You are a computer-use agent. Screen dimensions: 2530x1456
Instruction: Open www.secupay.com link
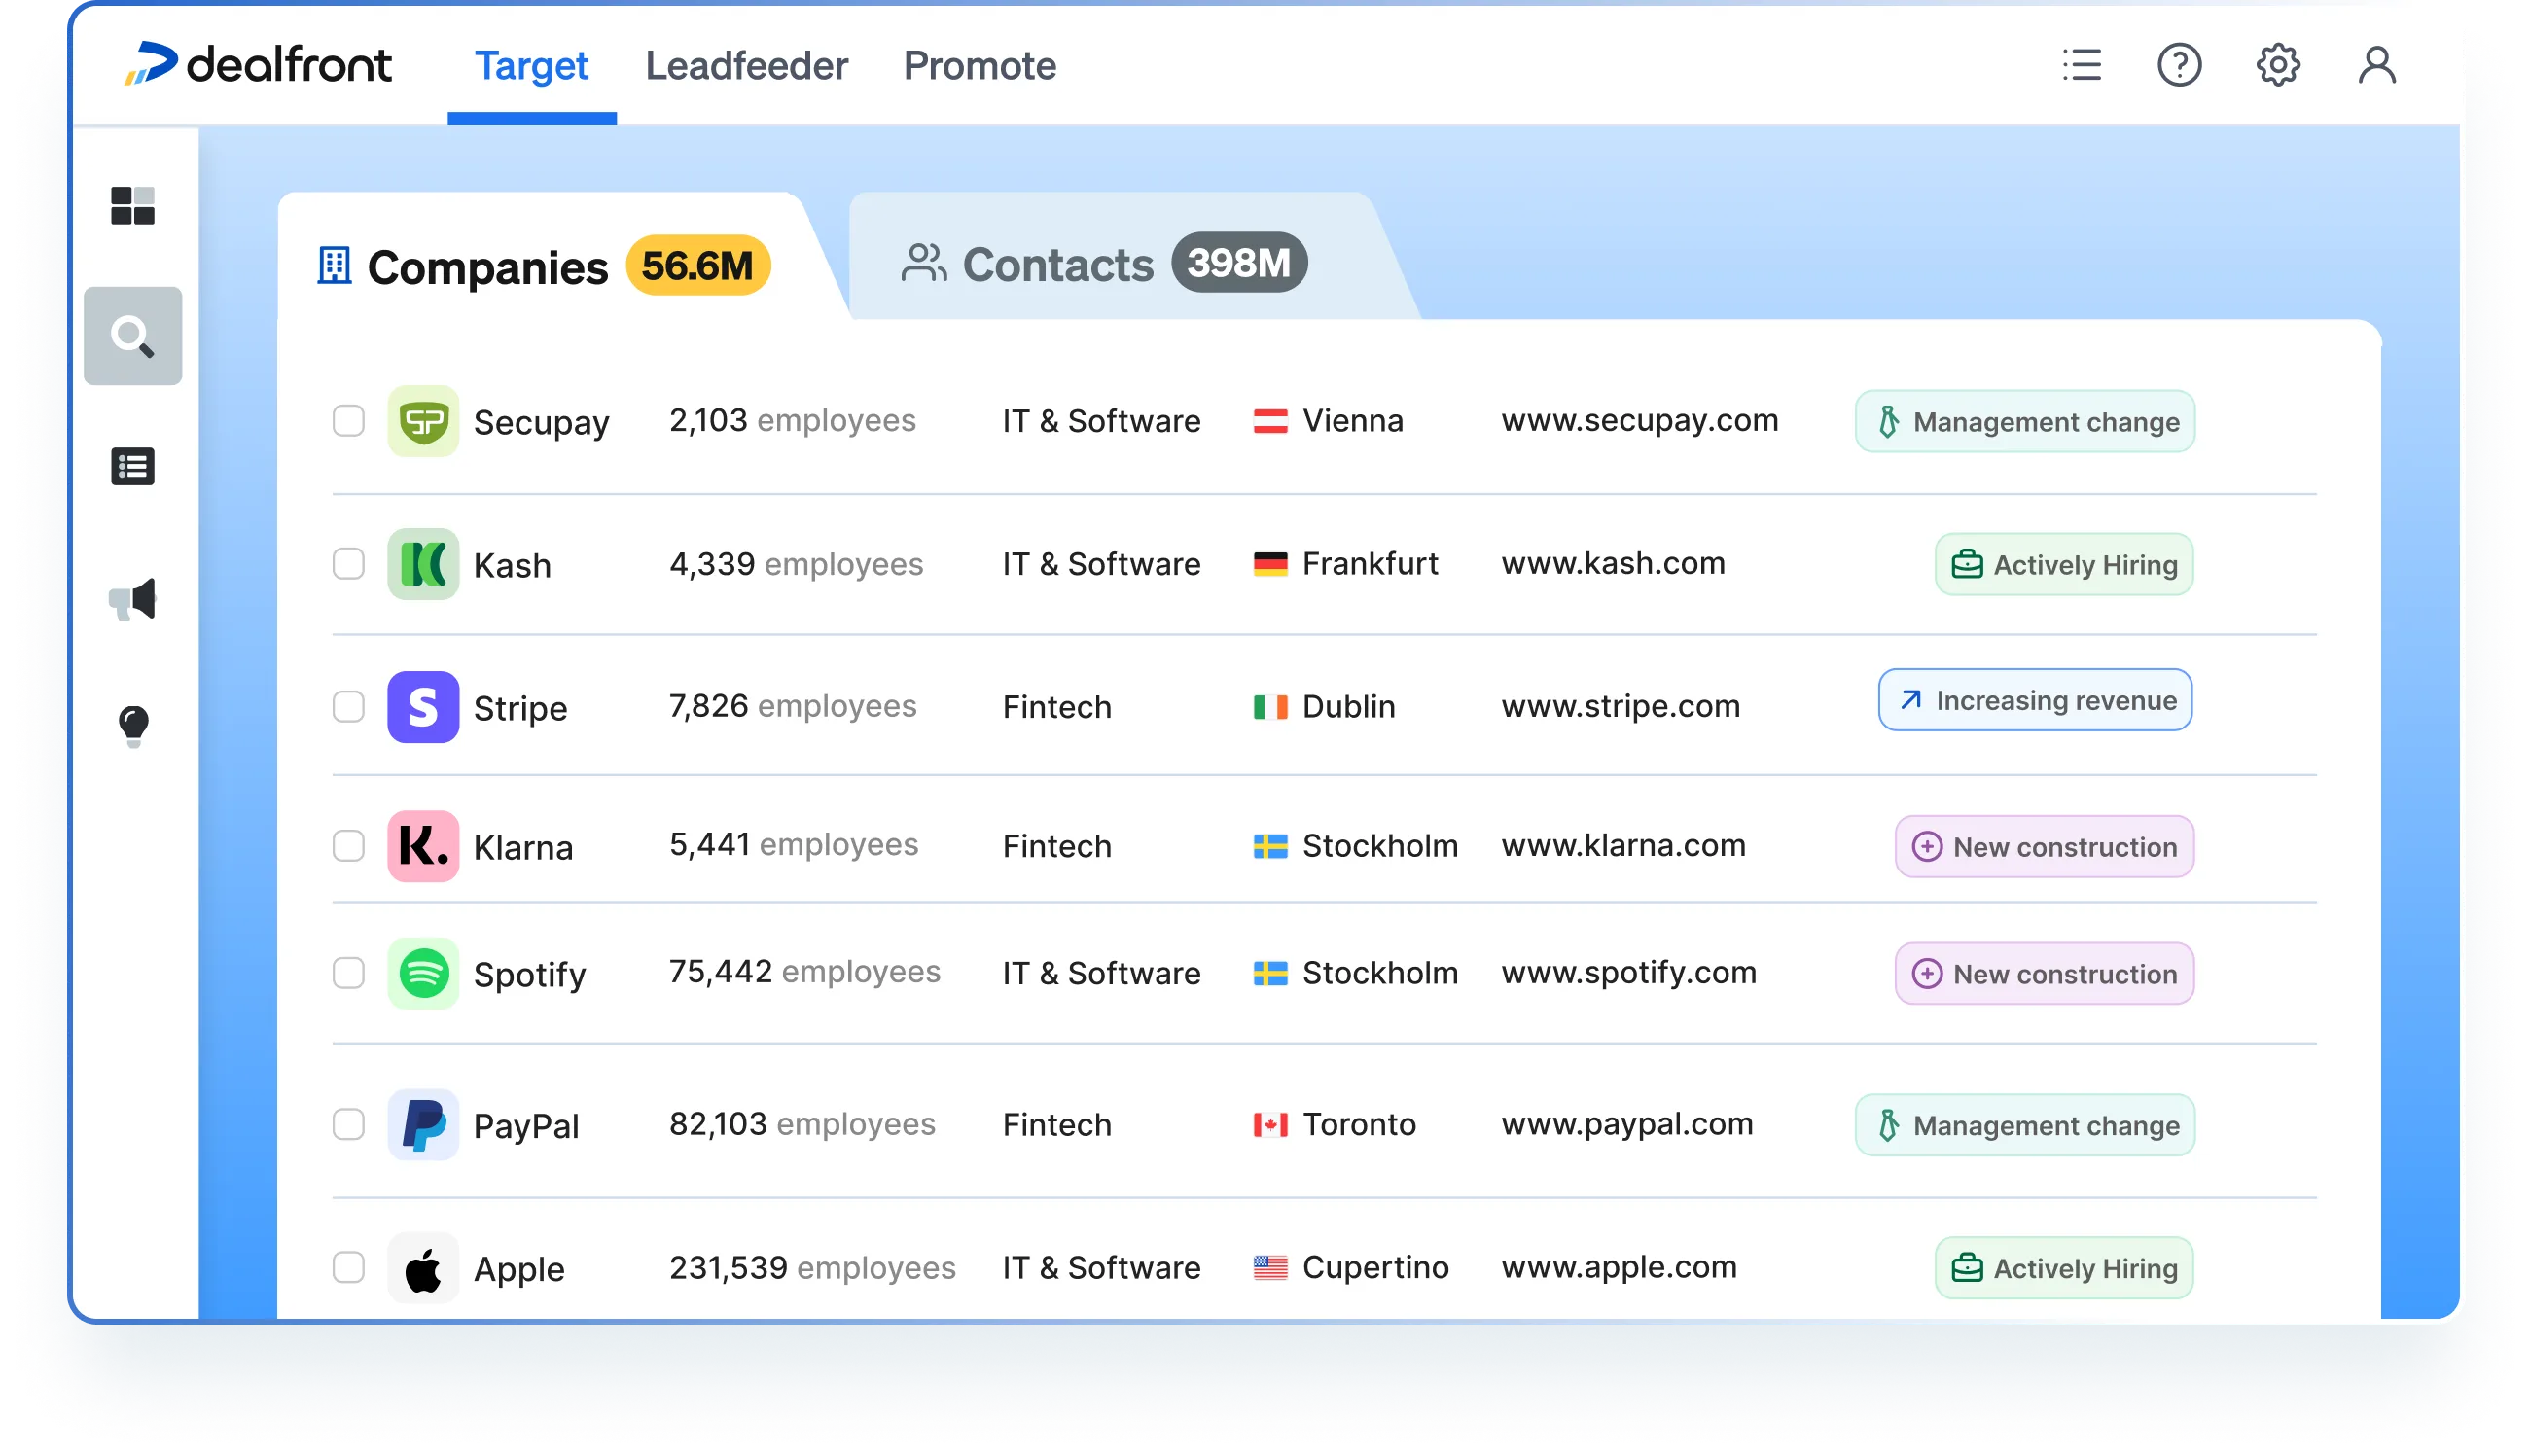coord(1639,421)
